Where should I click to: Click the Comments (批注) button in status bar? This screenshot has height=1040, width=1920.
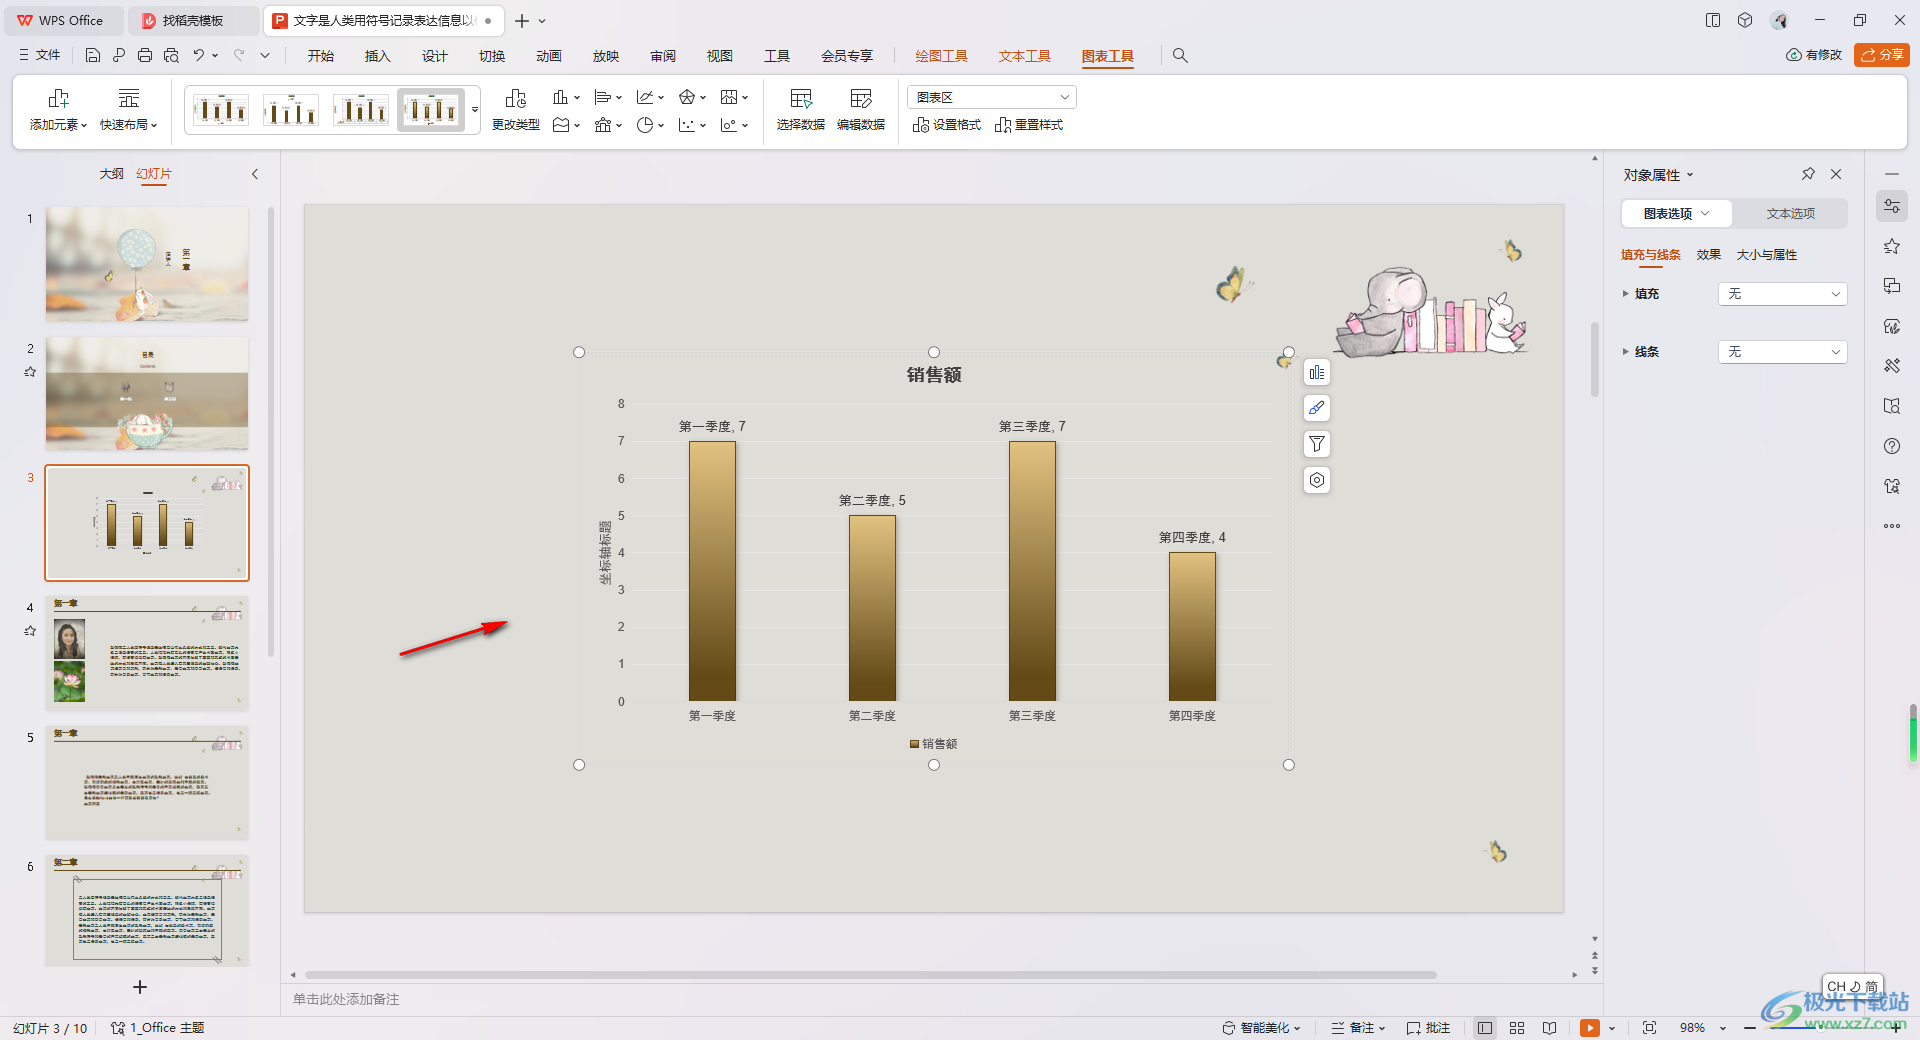[1428, 1028]
